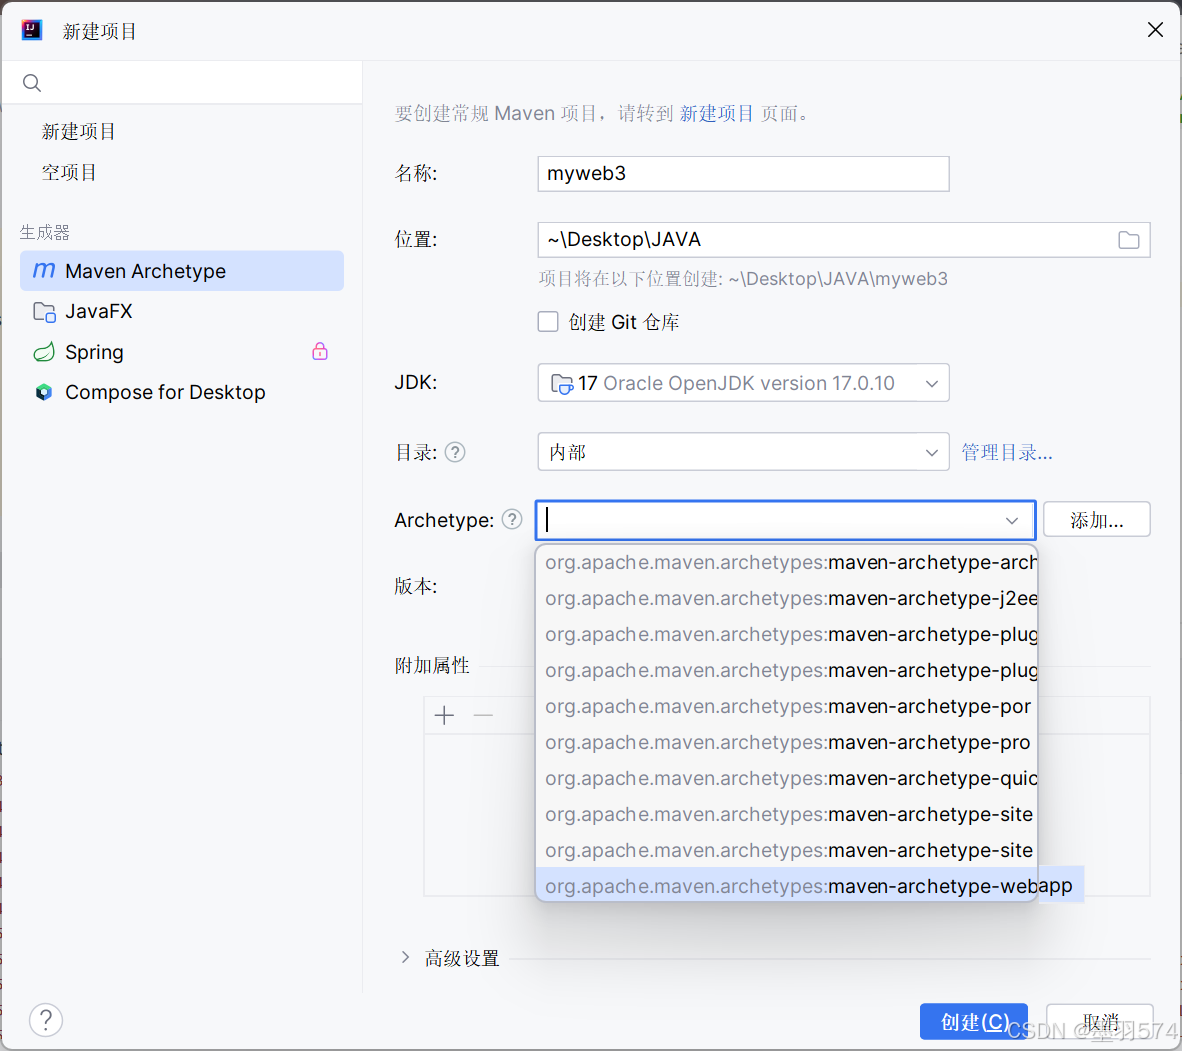The width and height of the screenshot is (1182, 1051).
Task: Collapse the Archetype dropdown arrow
Action: tap(1012, 520)
